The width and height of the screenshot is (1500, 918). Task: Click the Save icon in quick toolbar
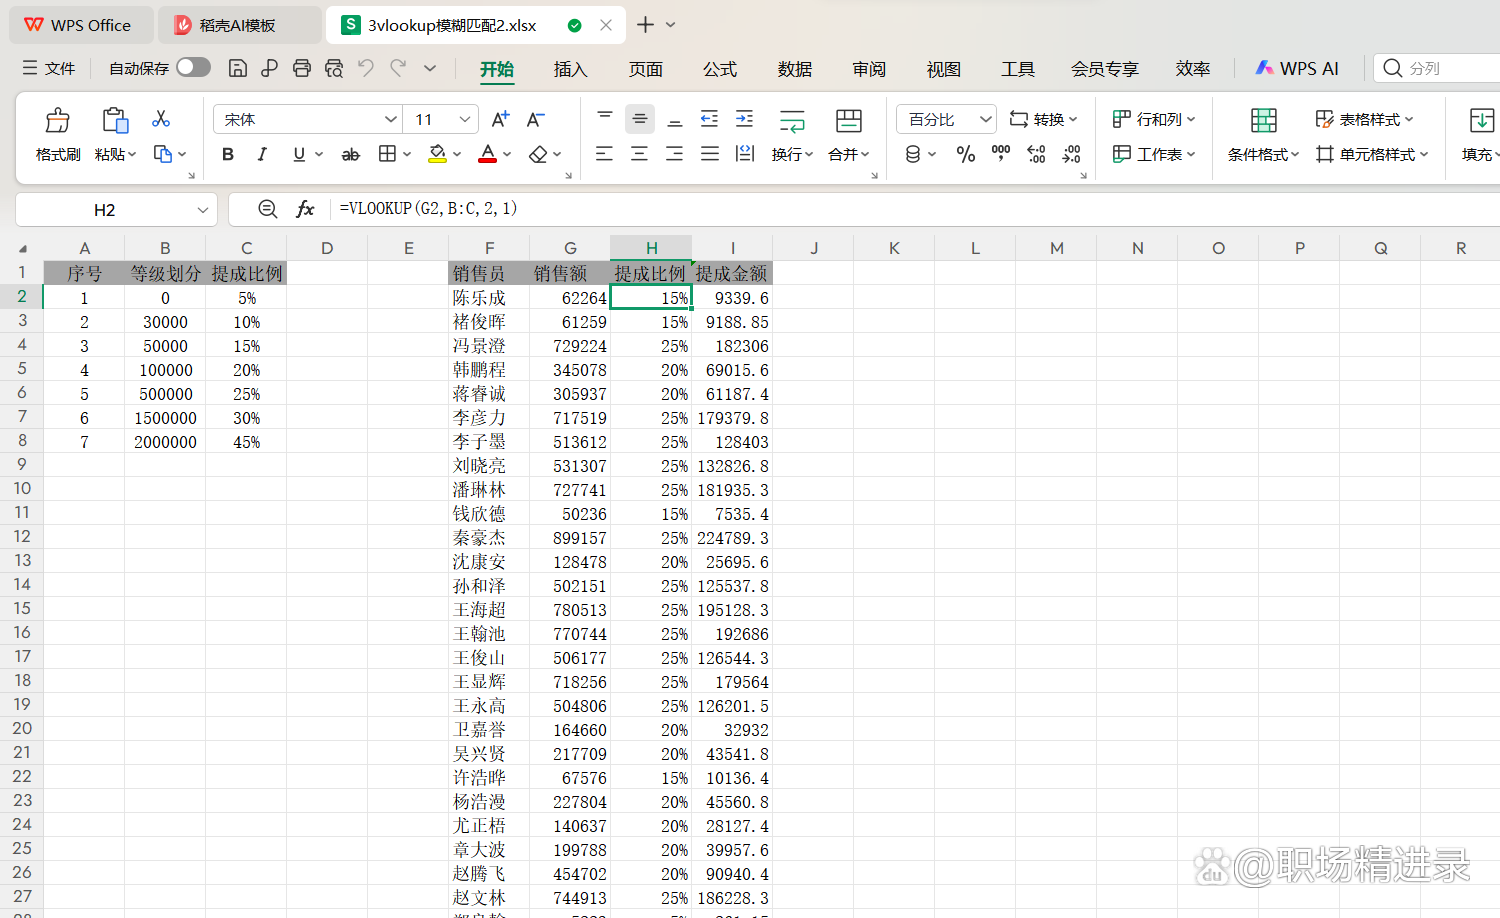click(238, 68)
